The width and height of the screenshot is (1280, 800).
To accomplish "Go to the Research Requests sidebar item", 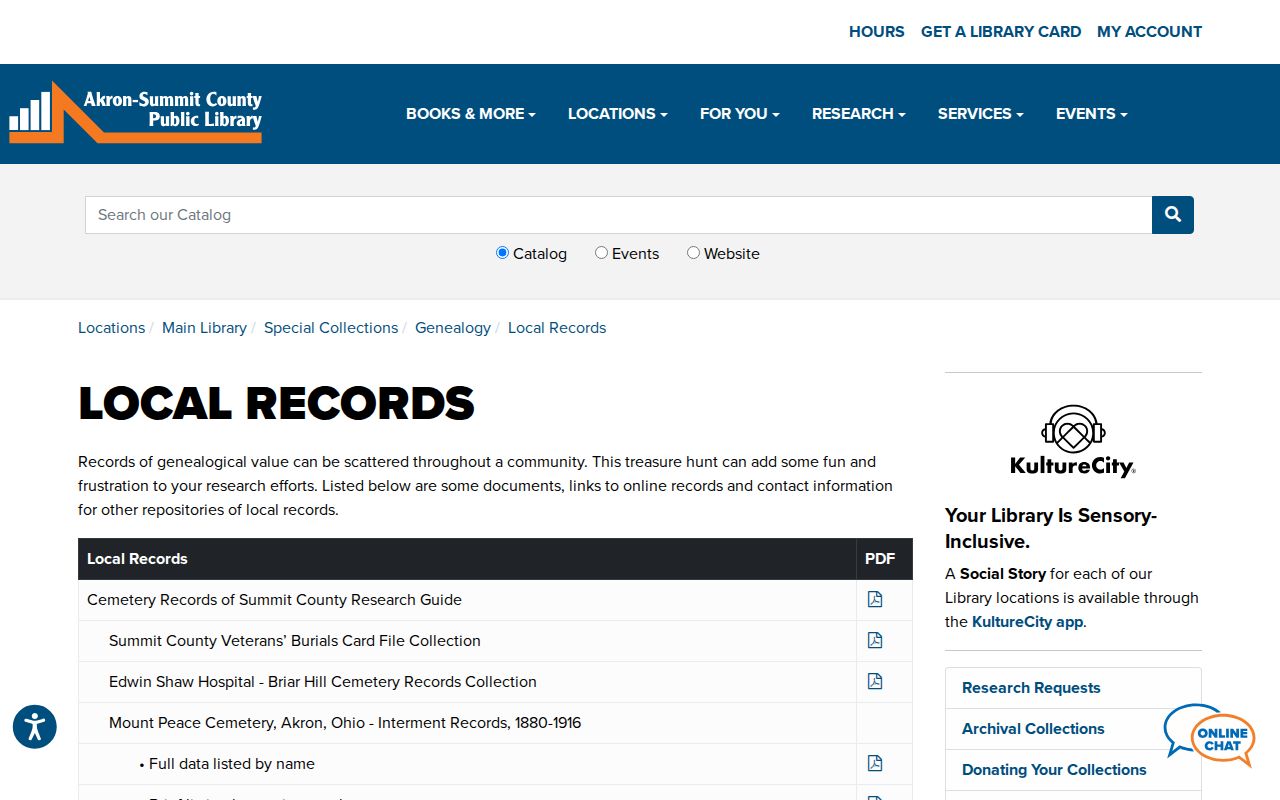I will (x=1073, y=688).
